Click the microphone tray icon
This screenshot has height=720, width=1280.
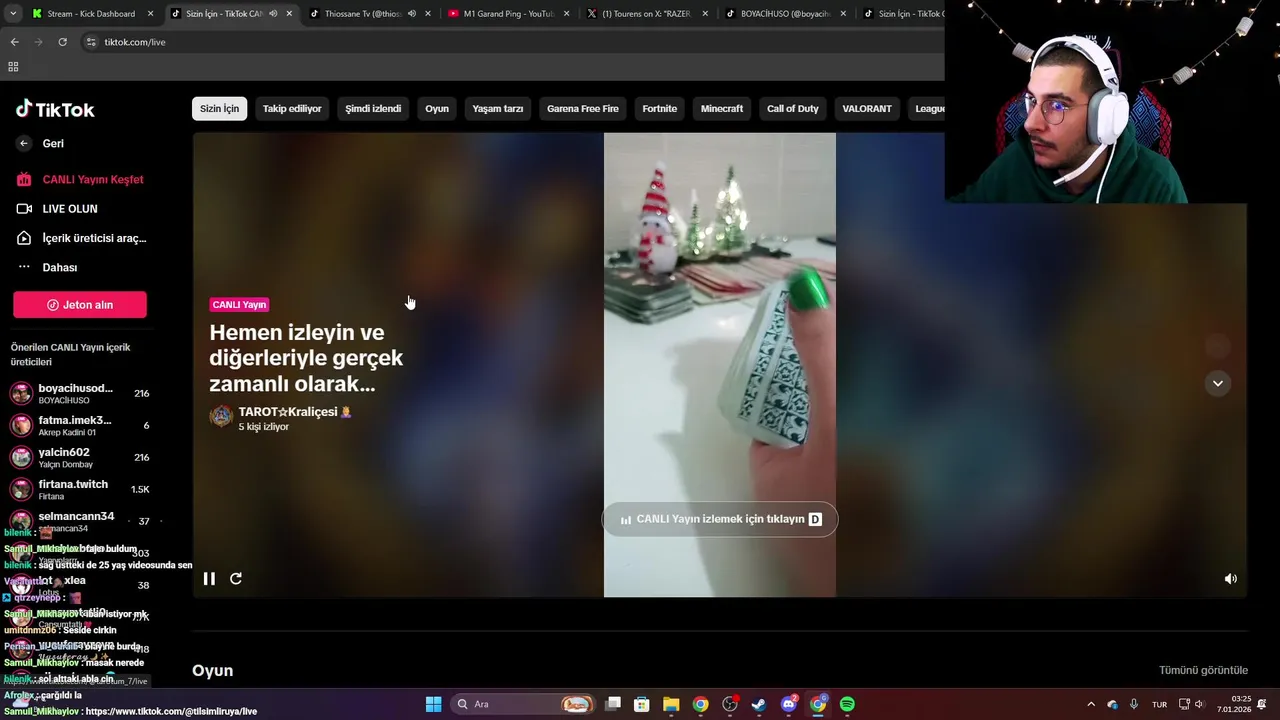[x=1133, y=704]
